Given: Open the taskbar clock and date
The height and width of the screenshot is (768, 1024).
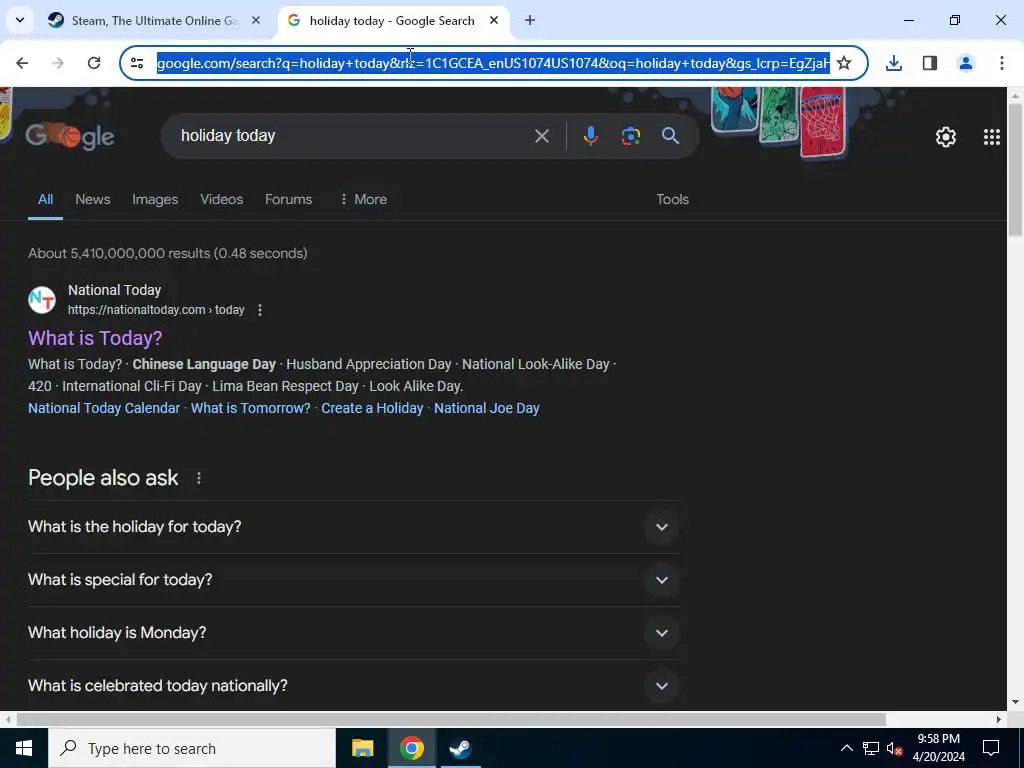Looking at the screenshot, I should click(x=938, y=748).
